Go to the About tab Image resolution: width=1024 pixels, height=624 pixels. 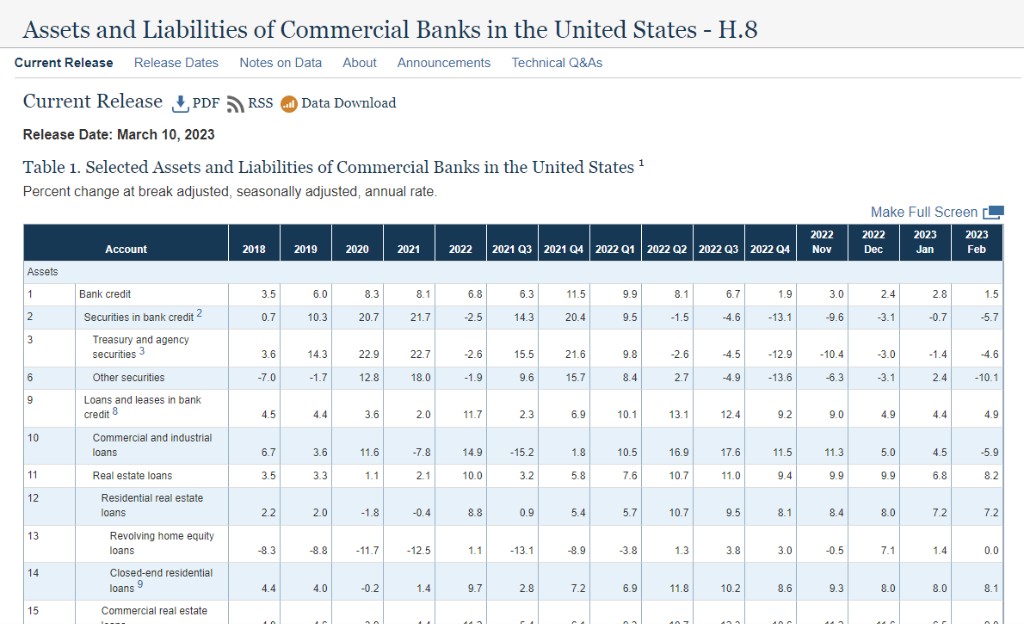pyautogui.click(x=360, y=63)
